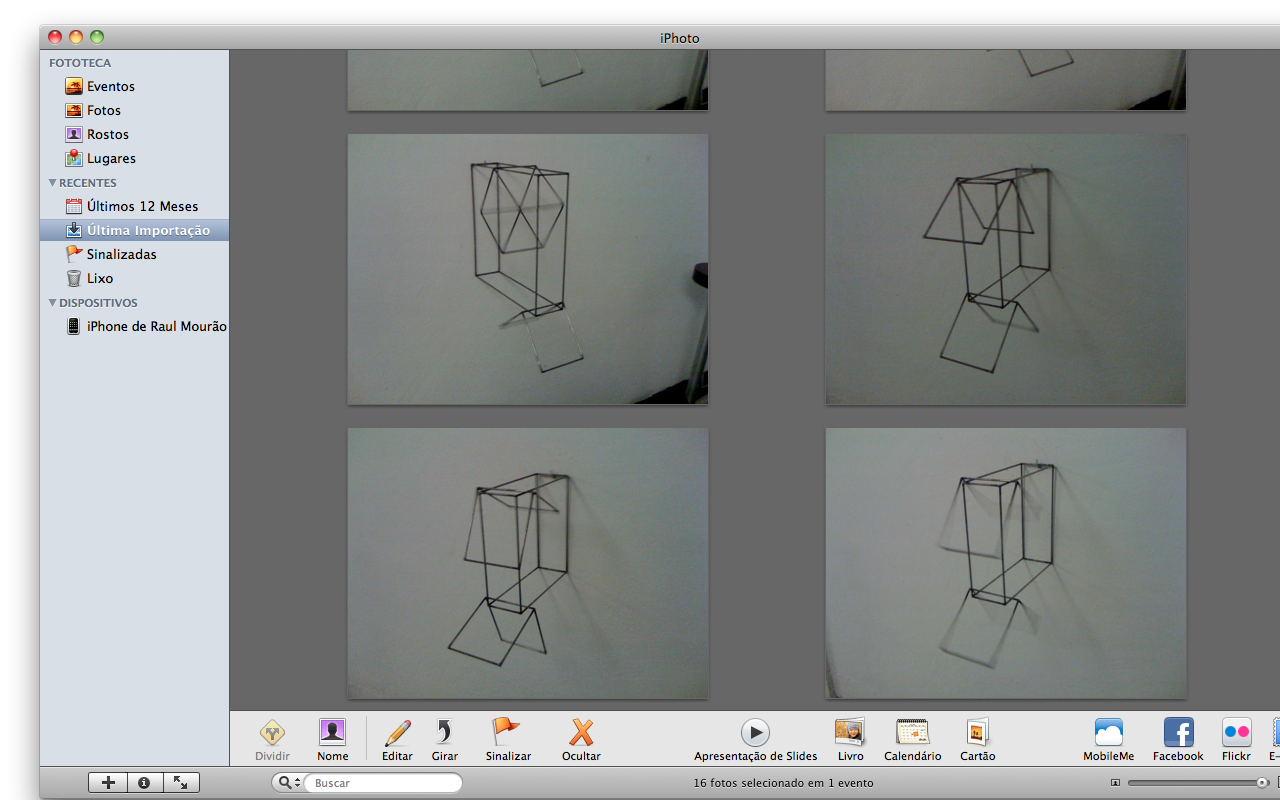Create a Calendário project
Image resolution: width=1280 pixels, height=800 pixels.
(x=912, y=733)
